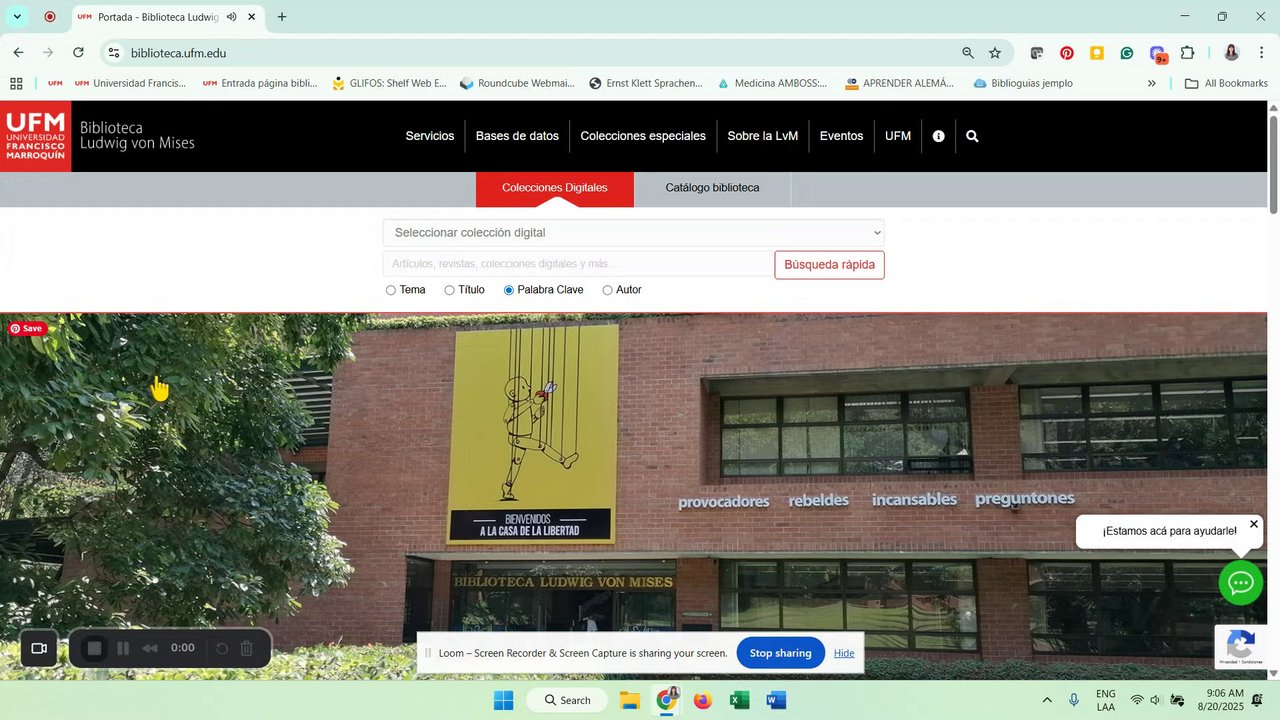Click the article search text field
The height and width of the screenshot is (720, 1280).
tap(578, 264)
